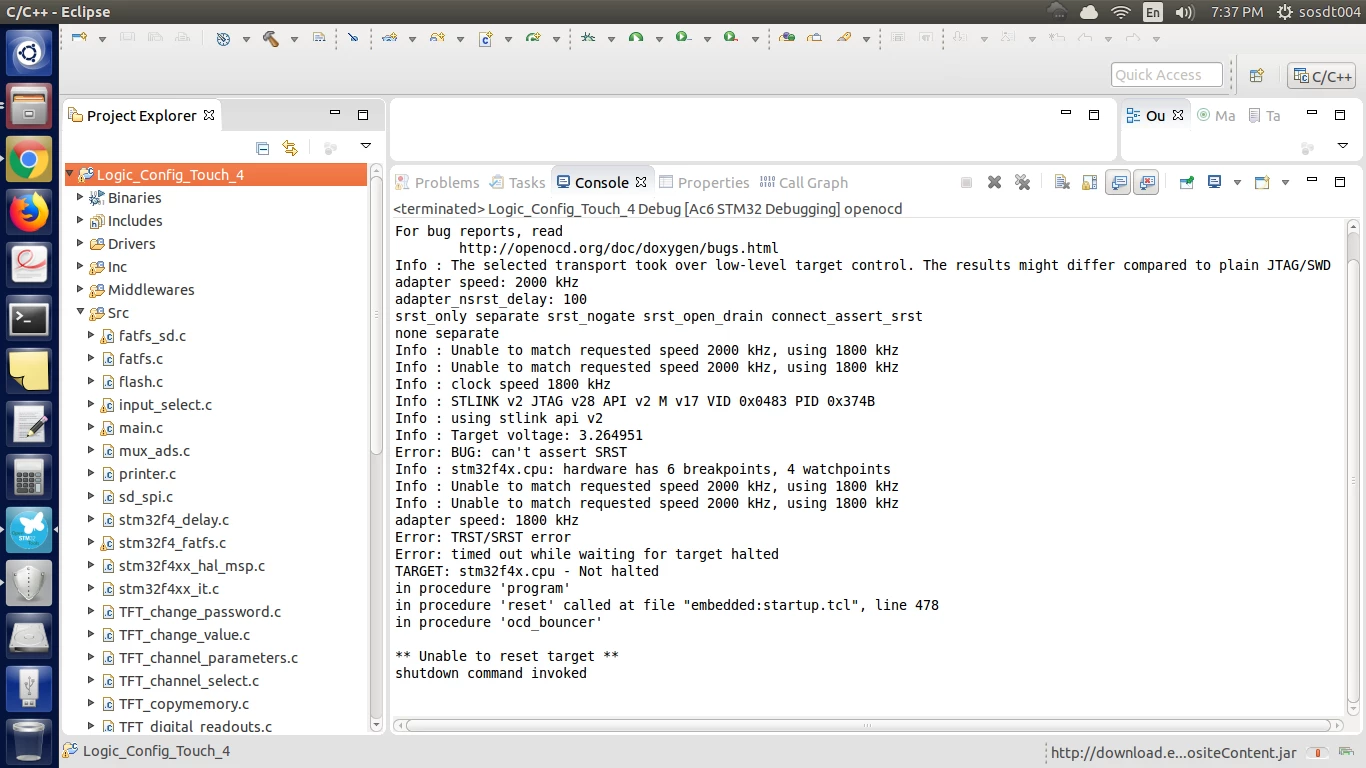Click the Open Console icon

coord(1262,182)
